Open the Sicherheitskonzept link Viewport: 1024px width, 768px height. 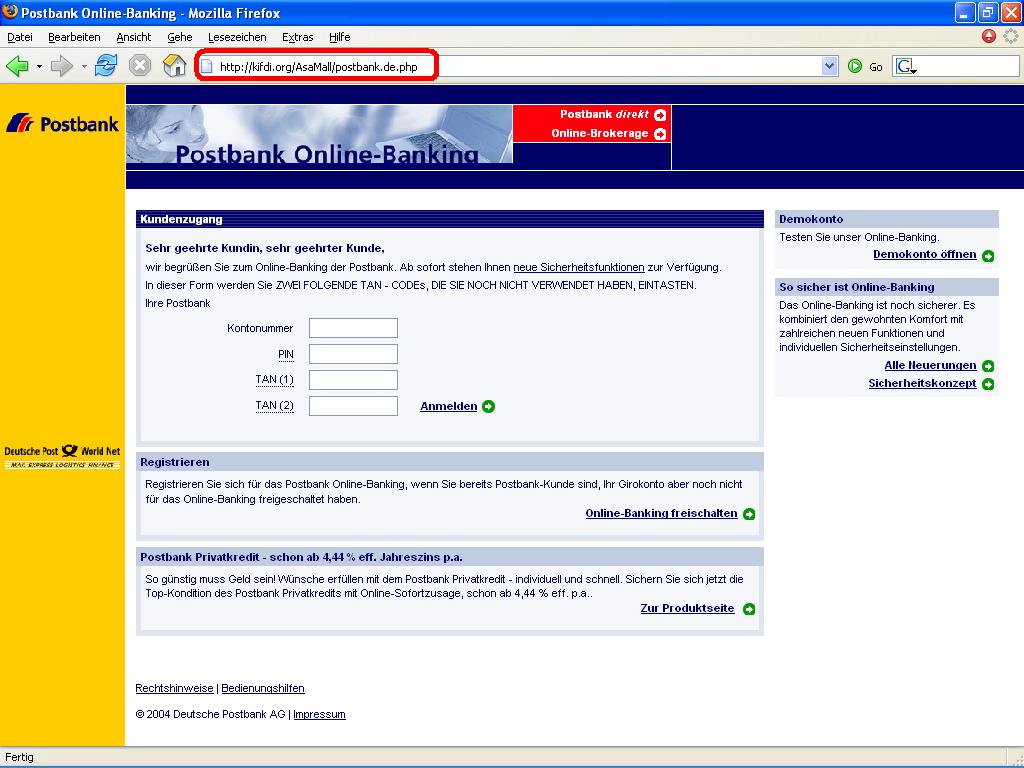point(922,383)
